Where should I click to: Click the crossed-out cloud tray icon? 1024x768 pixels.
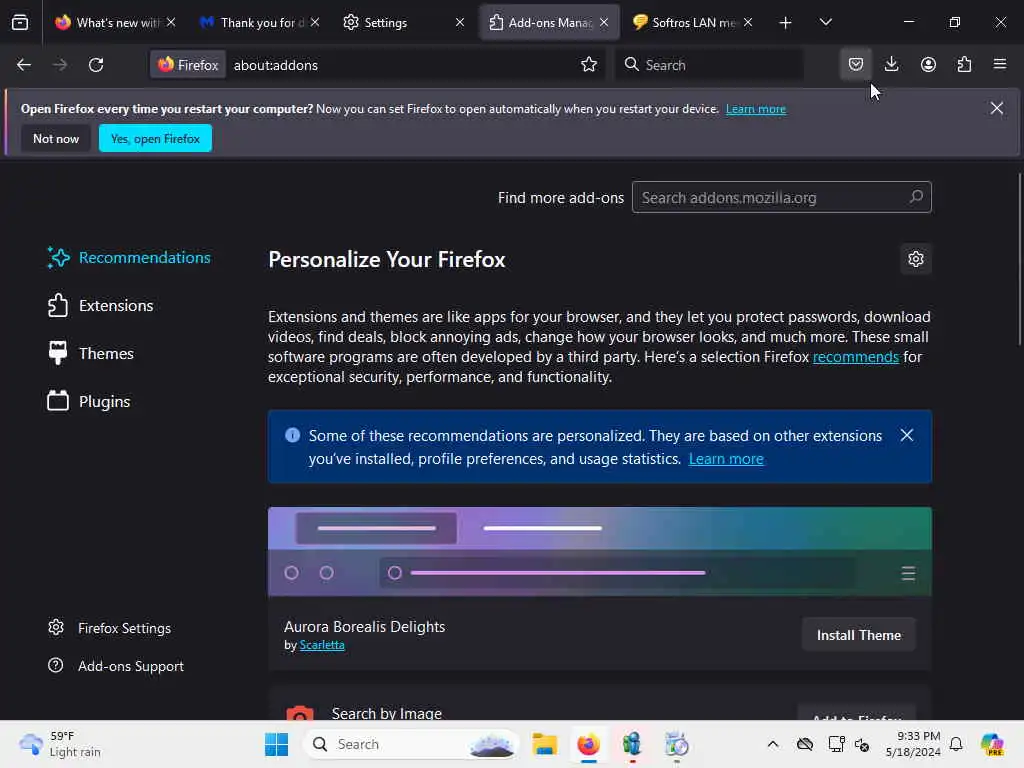pyautogui.click(x=805, y=744)
